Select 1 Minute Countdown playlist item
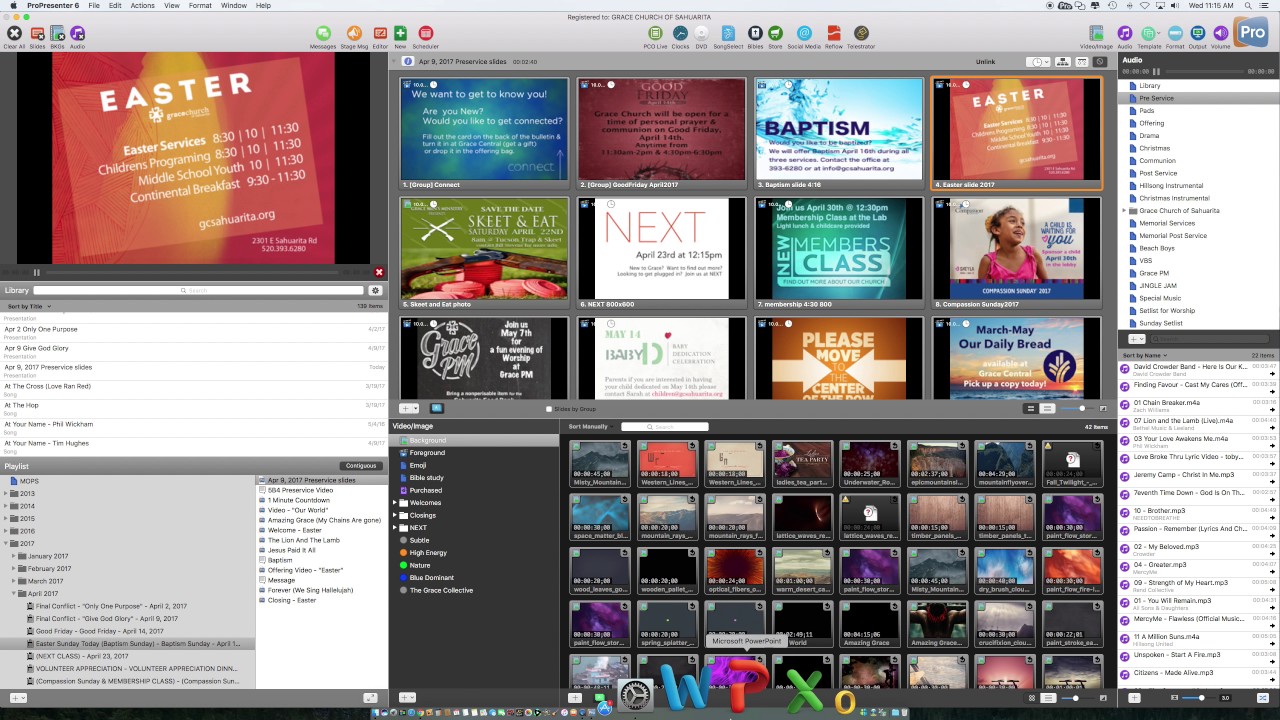The image size is (1280, 720). pos(298,500)
